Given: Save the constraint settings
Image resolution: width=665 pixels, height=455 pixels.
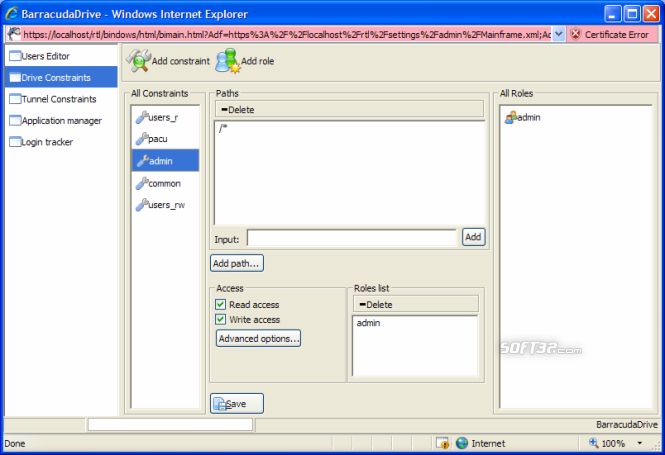Looking at the screenshot, I should [x=237, y=403].
